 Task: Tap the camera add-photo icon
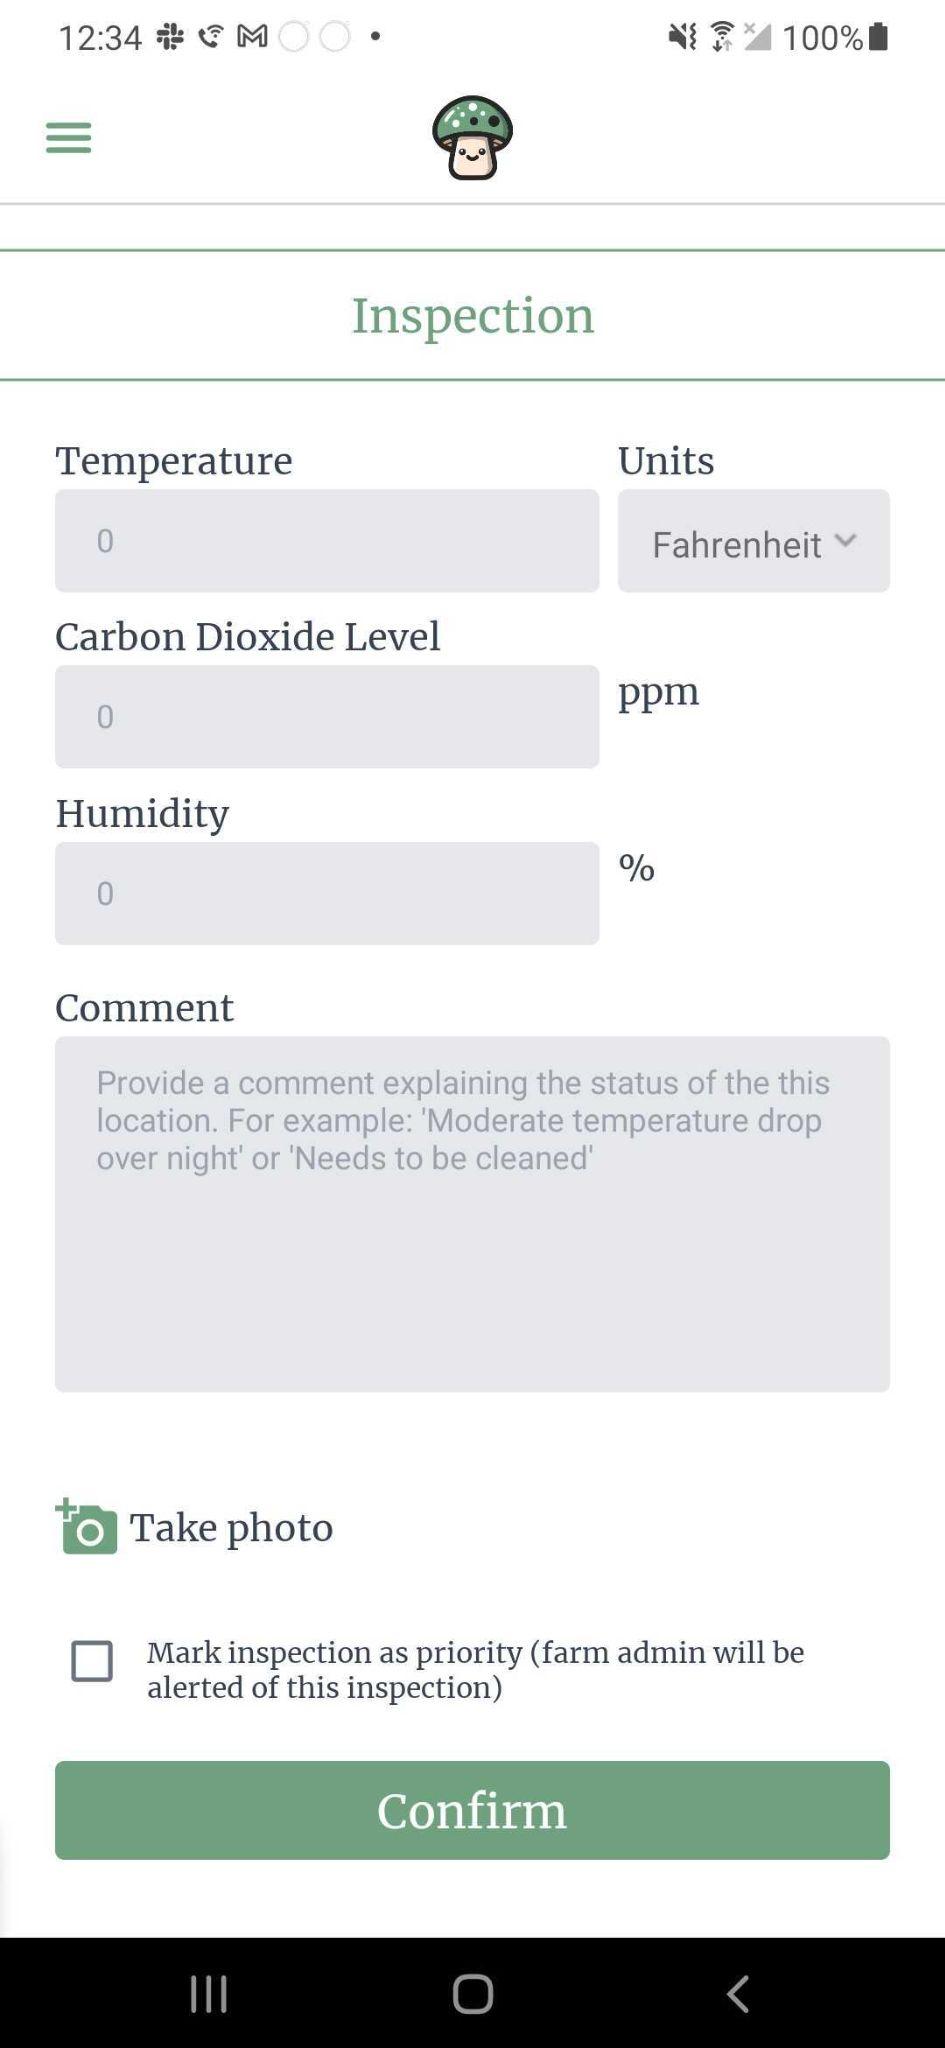tap(86, 1526)
